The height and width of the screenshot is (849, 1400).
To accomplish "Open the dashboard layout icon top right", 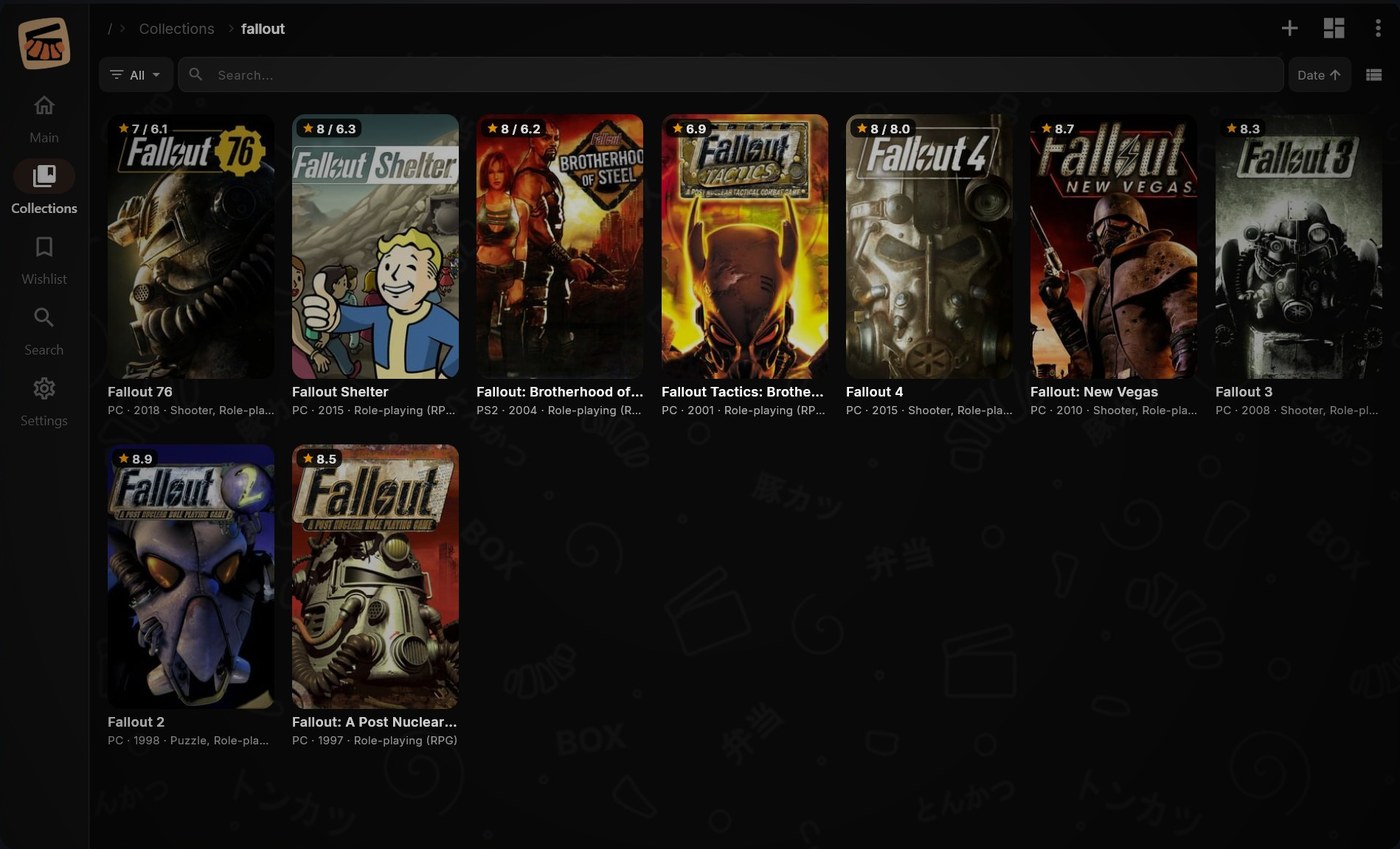I will tap(1334, 28).
